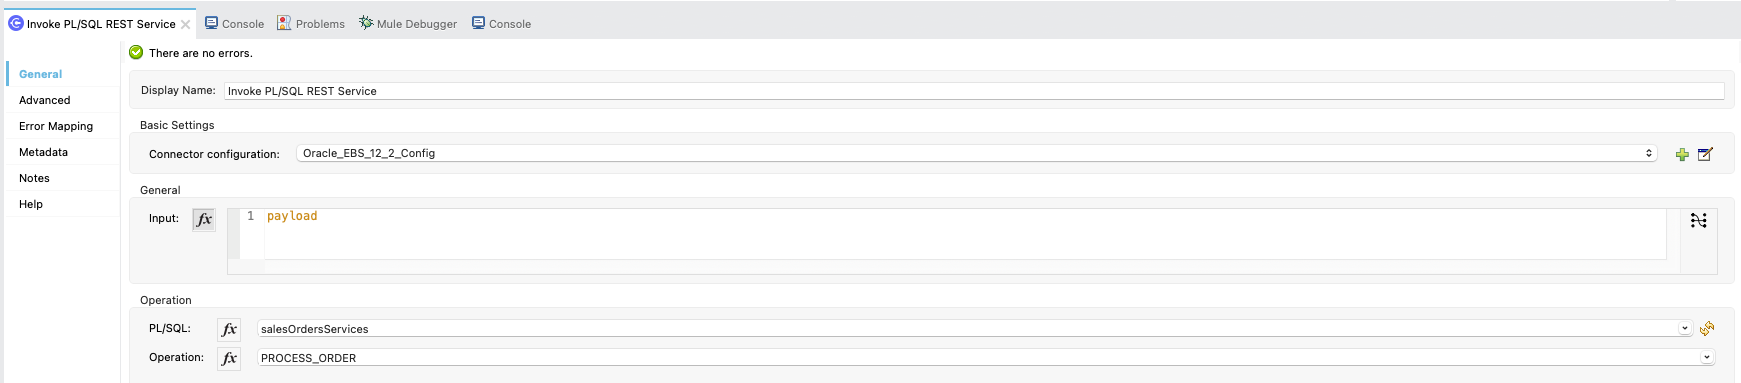Click the Display Name text field
Viewport: 1741px width, 383px height.
[974, 91]
